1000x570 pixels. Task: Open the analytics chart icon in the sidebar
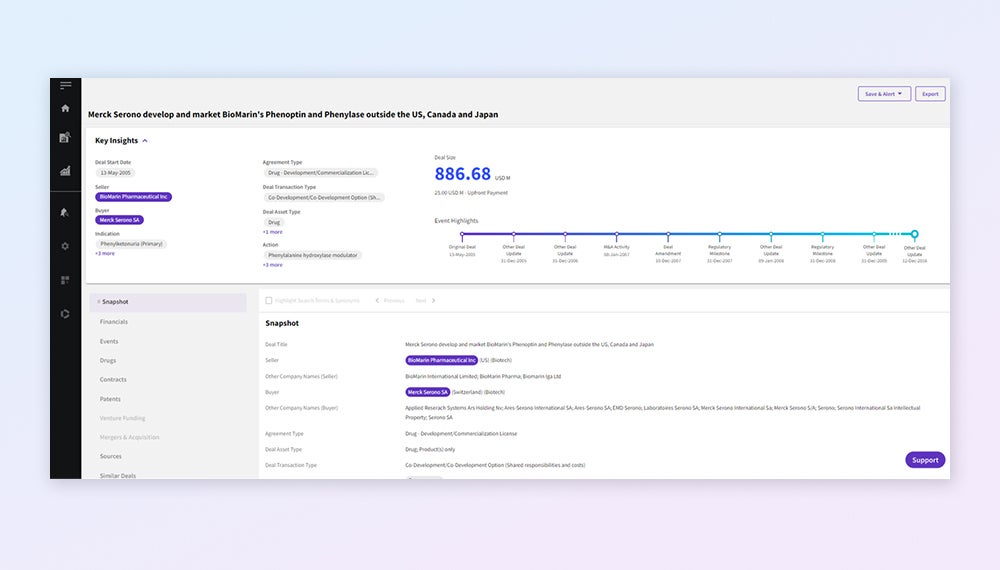coord(65,171)
